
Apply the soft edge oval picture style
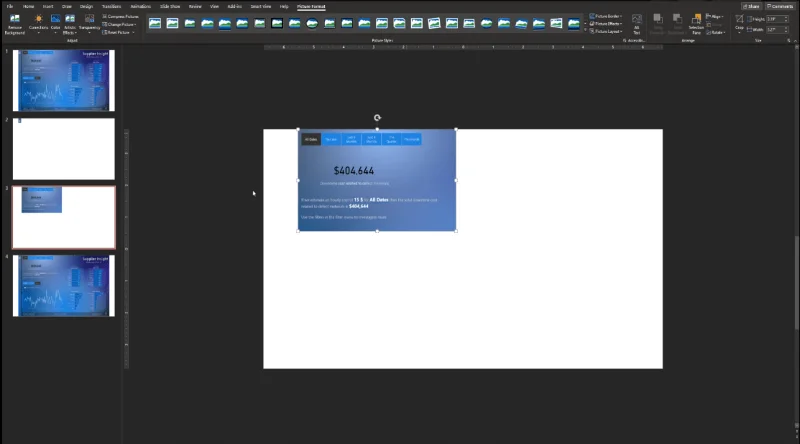coord(486,23)
